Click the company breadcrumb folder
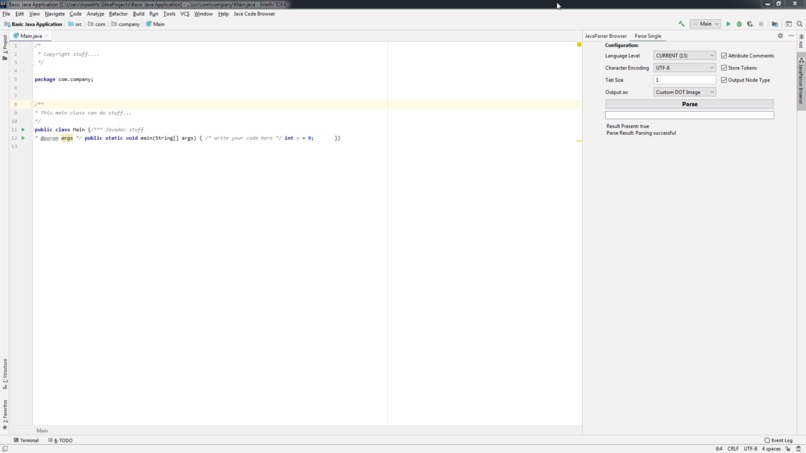 (126, 24)
